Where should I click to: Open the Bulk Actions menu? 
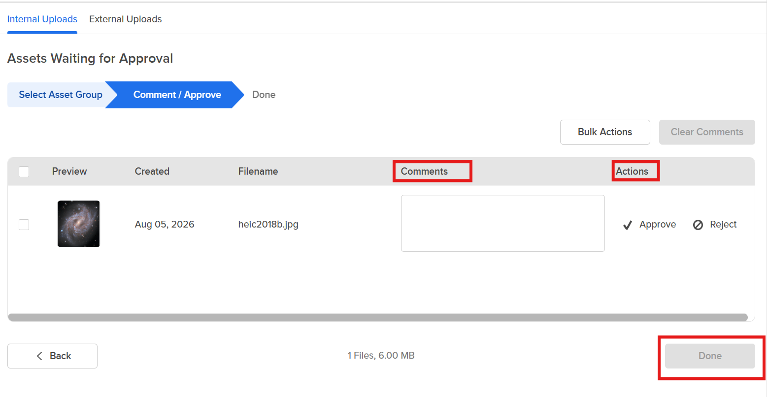pos(605,132)
